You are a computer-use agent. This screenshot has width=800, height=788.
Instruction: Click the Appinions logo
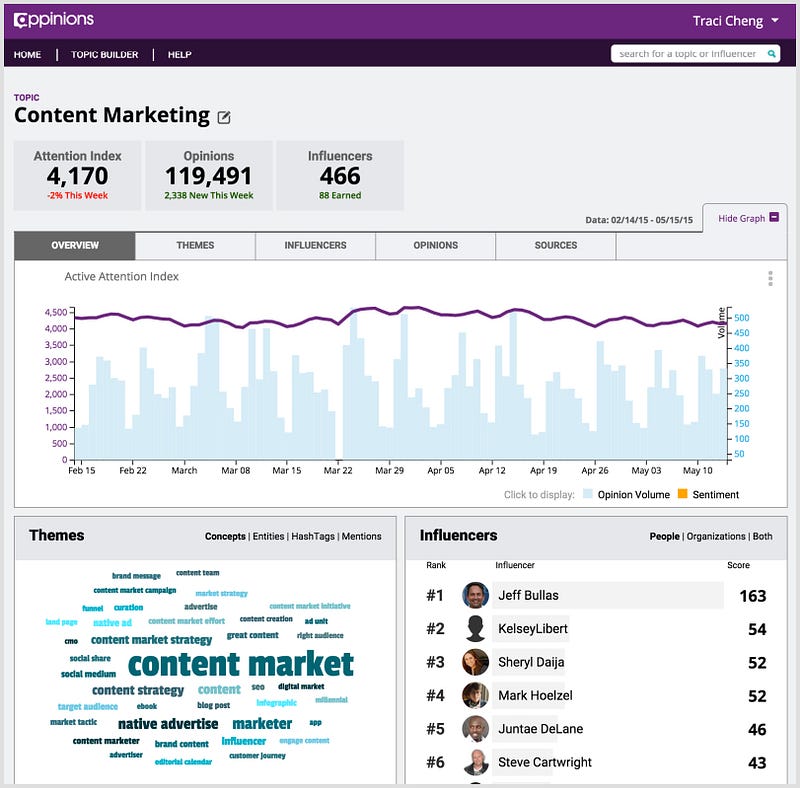coord(54,20)
